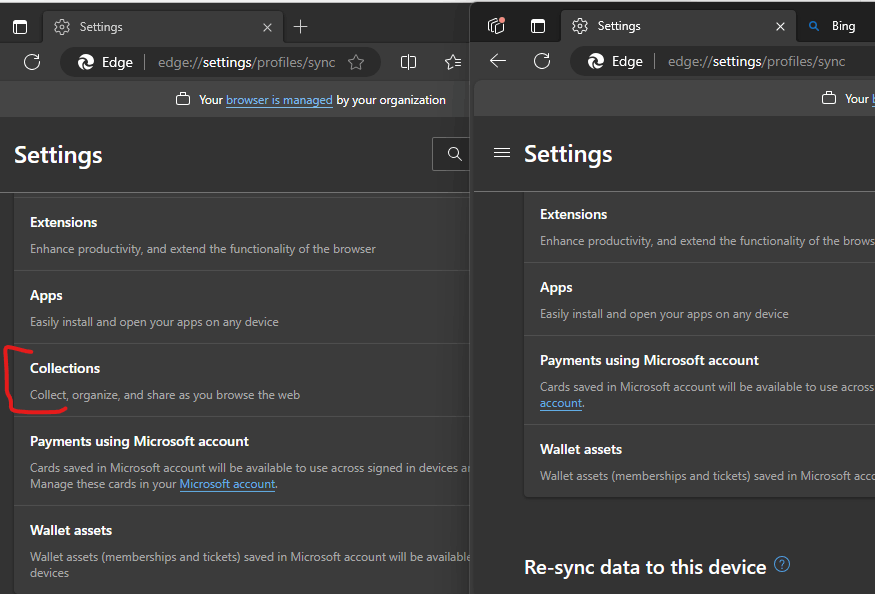Click the search icon in Settings search box
Viewport: 875px width, 594px height.
click(x=454, y=154)
